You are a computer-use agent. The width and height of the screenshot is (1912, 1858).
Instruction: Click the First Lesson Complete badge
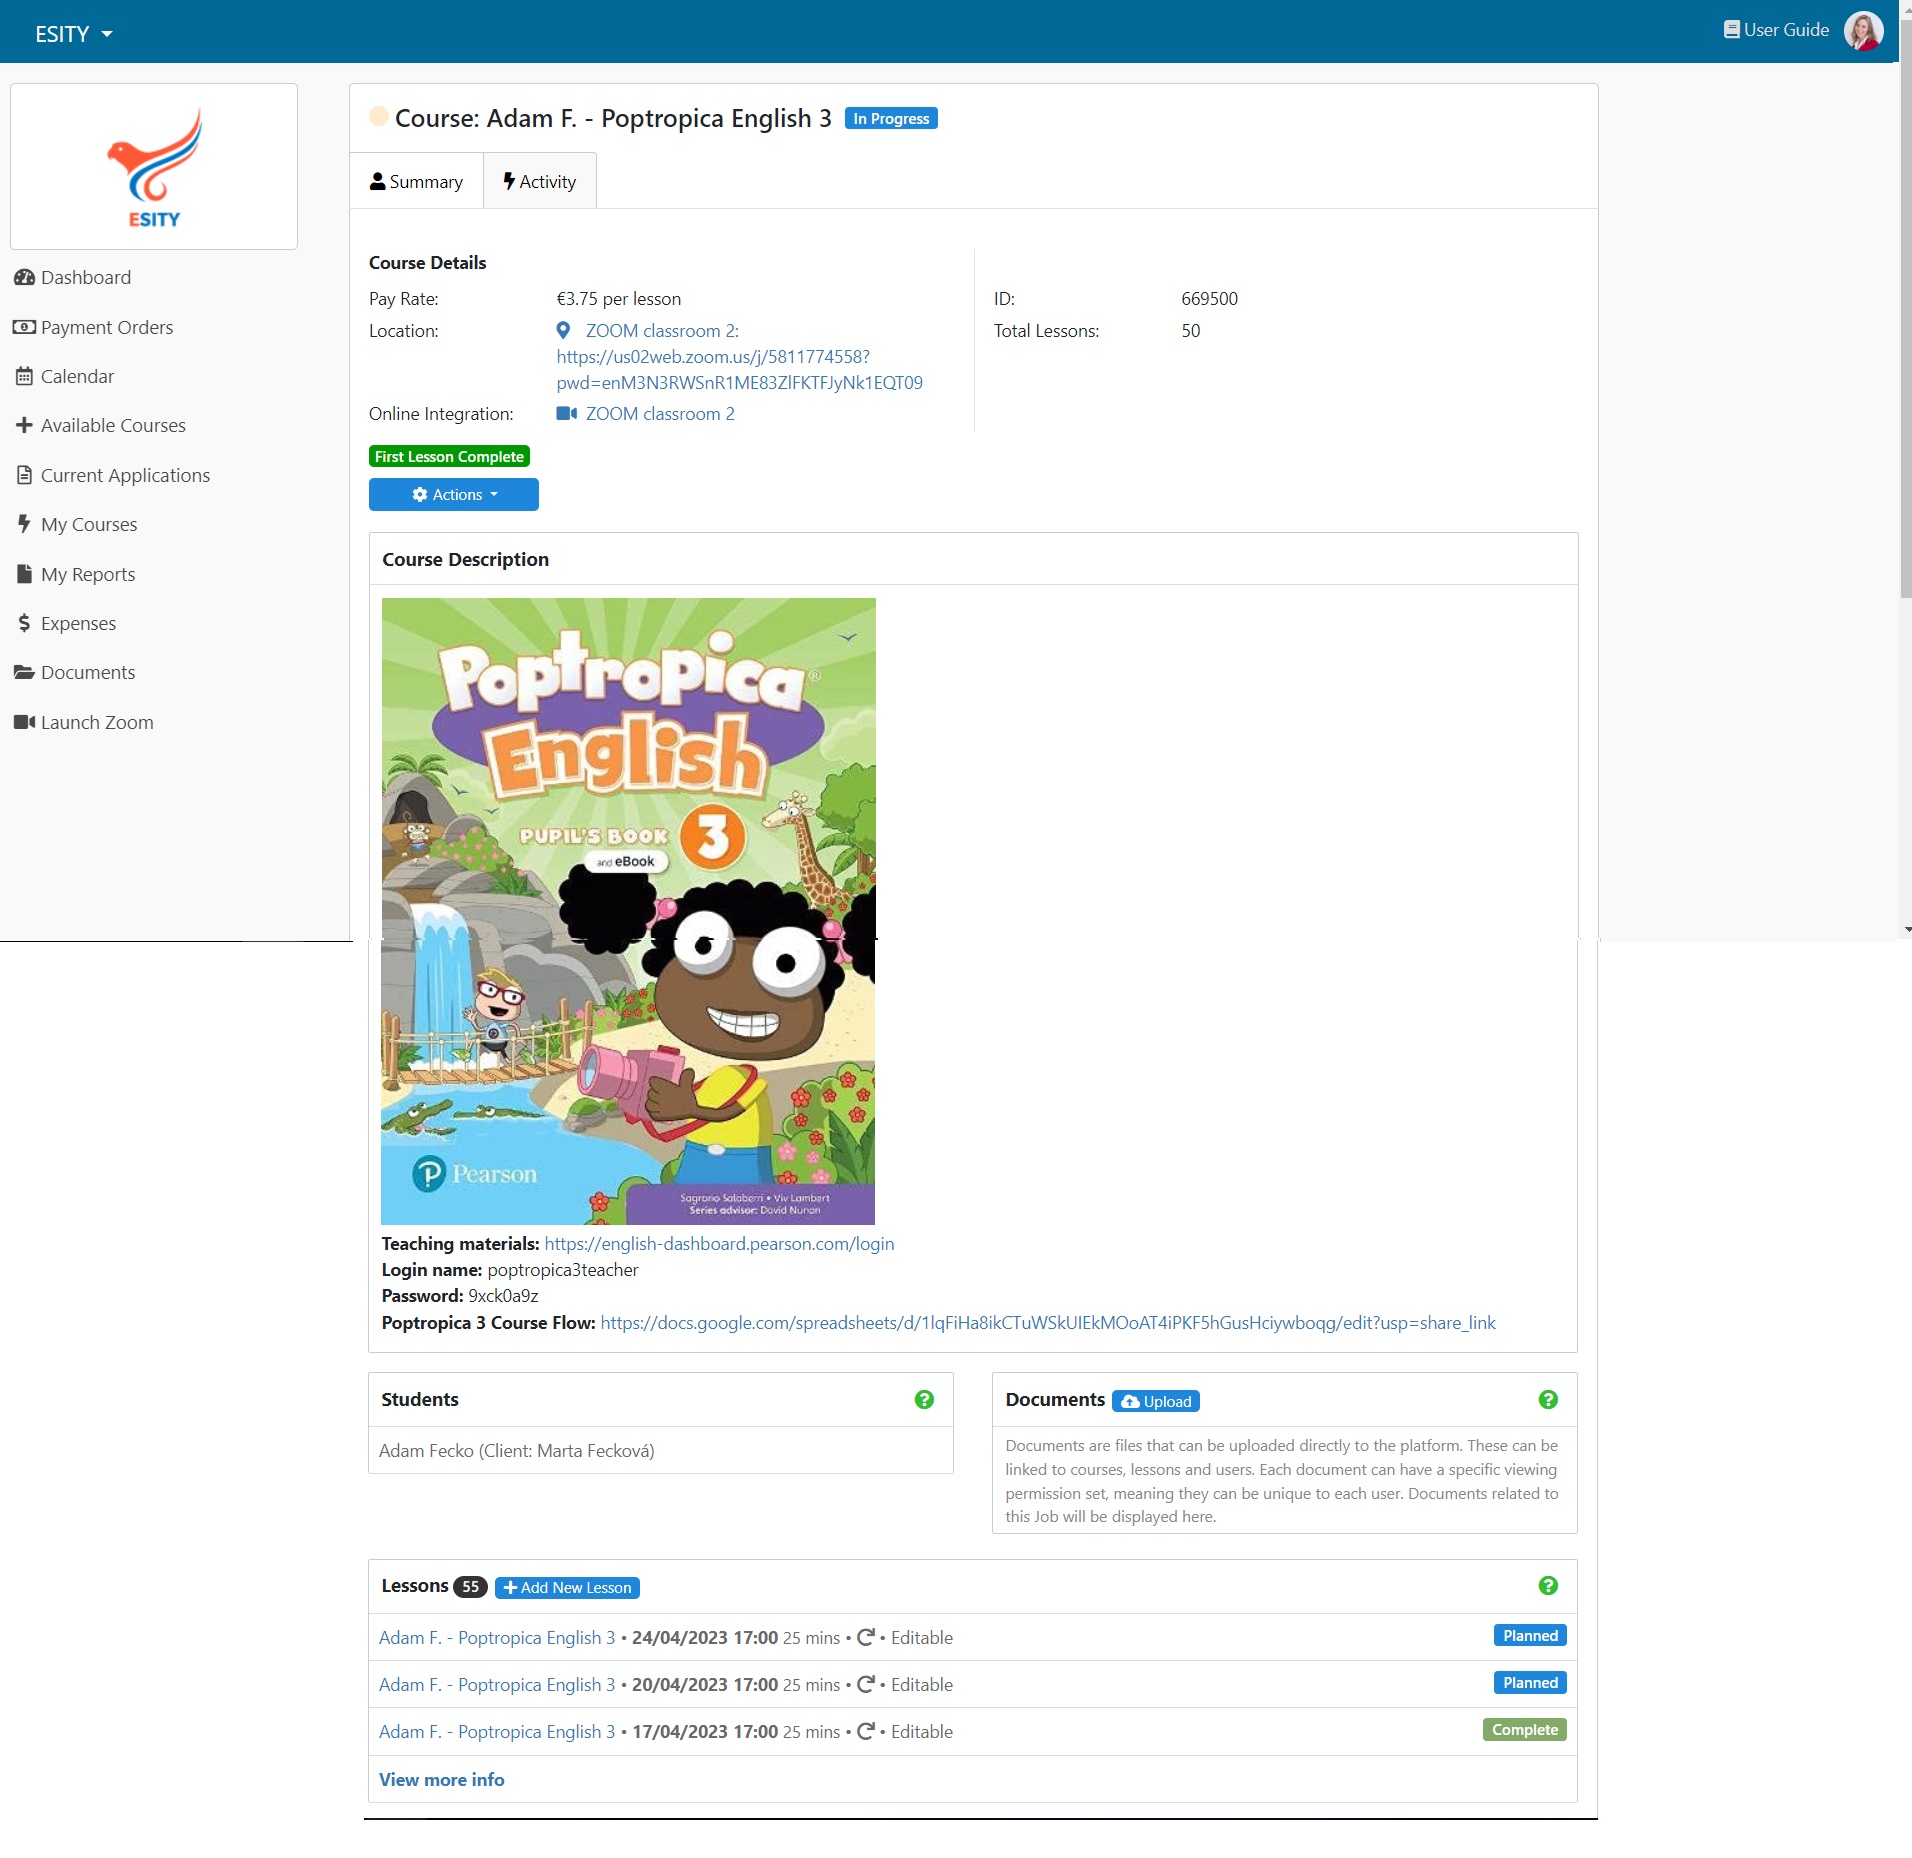pyautogui.click(x=449, y=457)
